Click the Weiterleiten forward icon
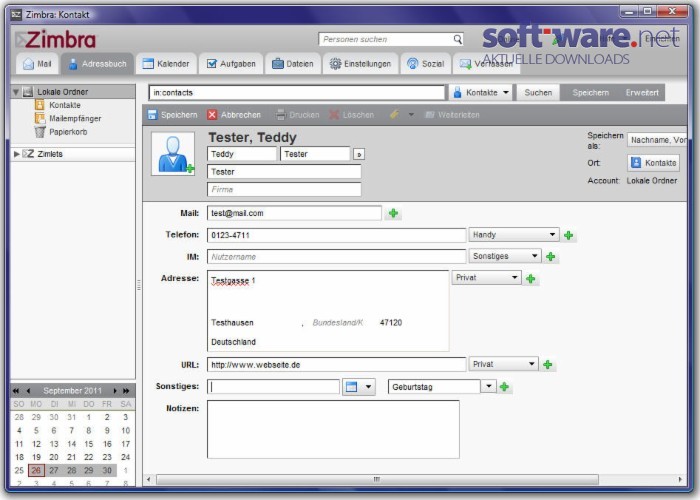700x500 pixels. [x=429, y=115]
